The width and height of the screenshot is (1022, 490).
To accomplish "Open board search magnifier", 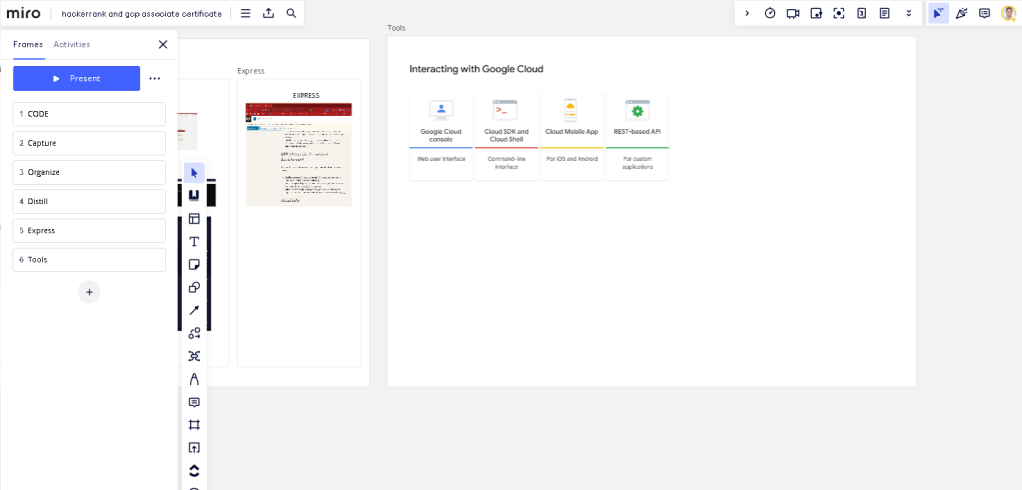I will 291,13.
